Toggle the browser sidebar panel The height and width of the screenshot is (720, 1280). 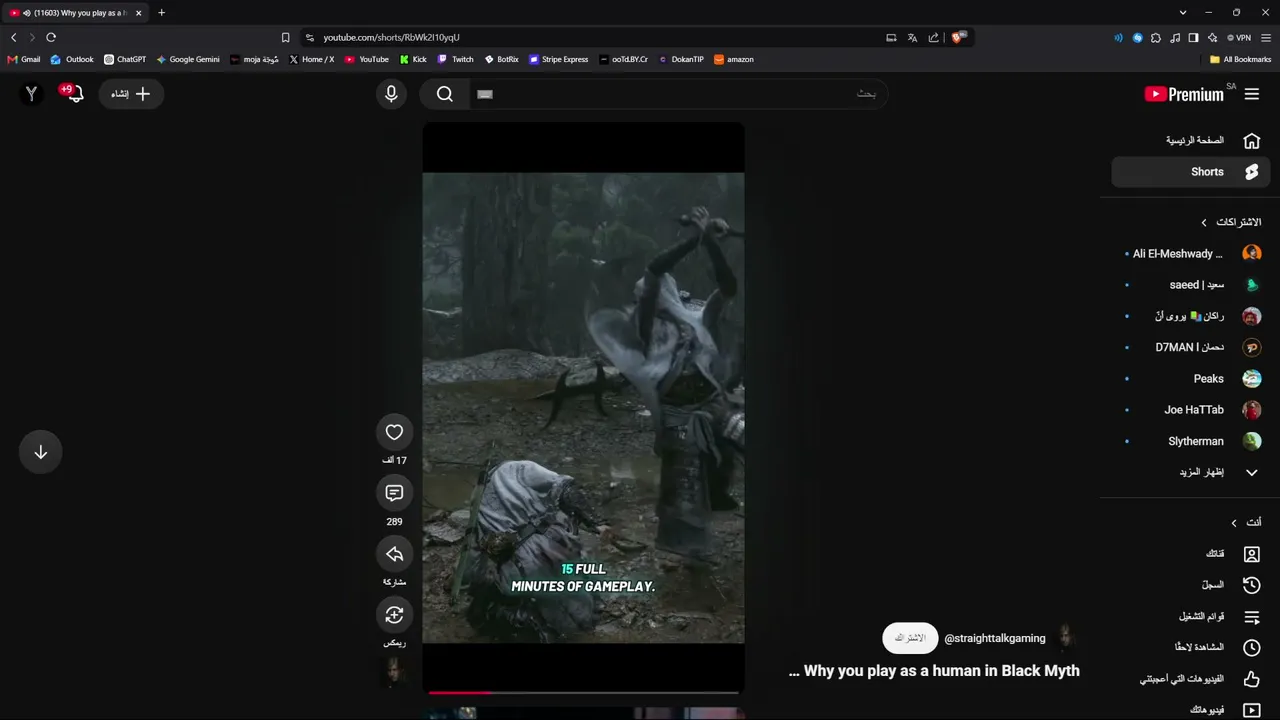point(1193,38)
